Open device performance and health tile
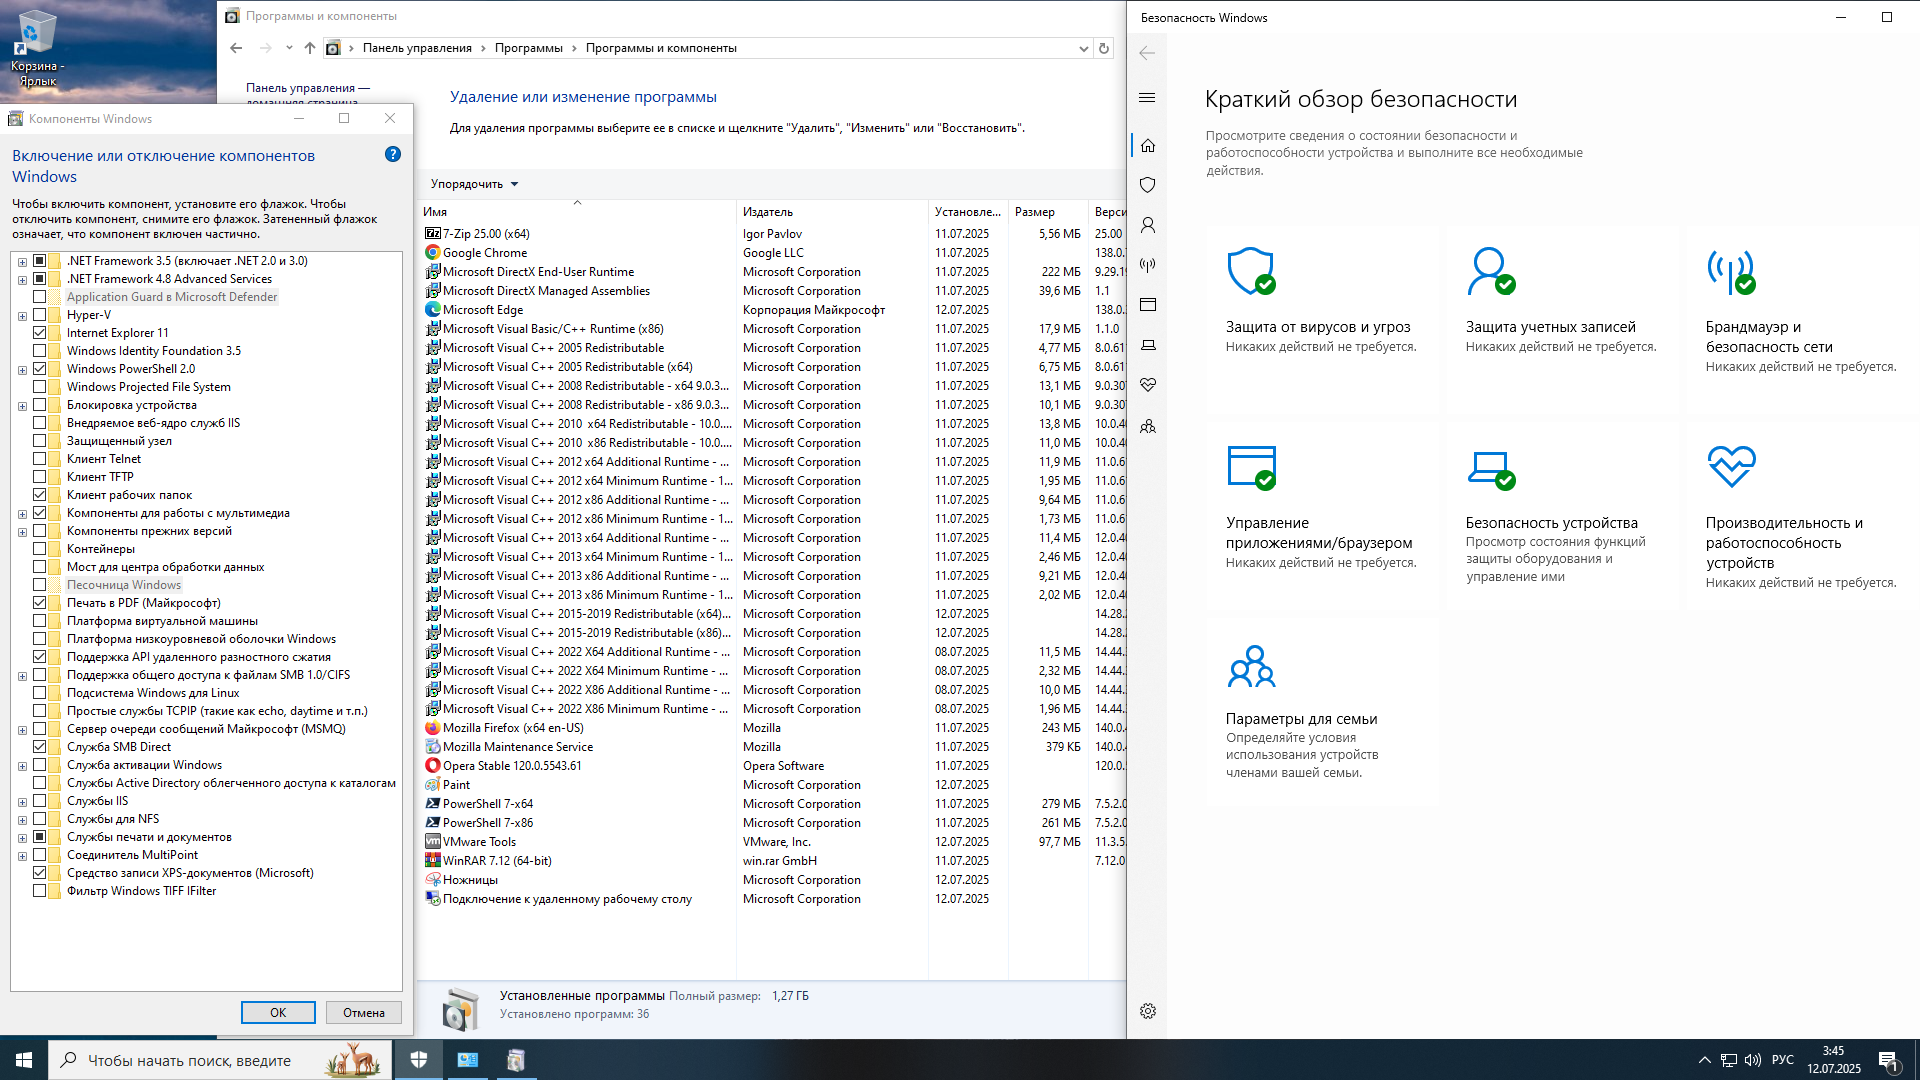1920x1080 pixels. pos(1802,517)
